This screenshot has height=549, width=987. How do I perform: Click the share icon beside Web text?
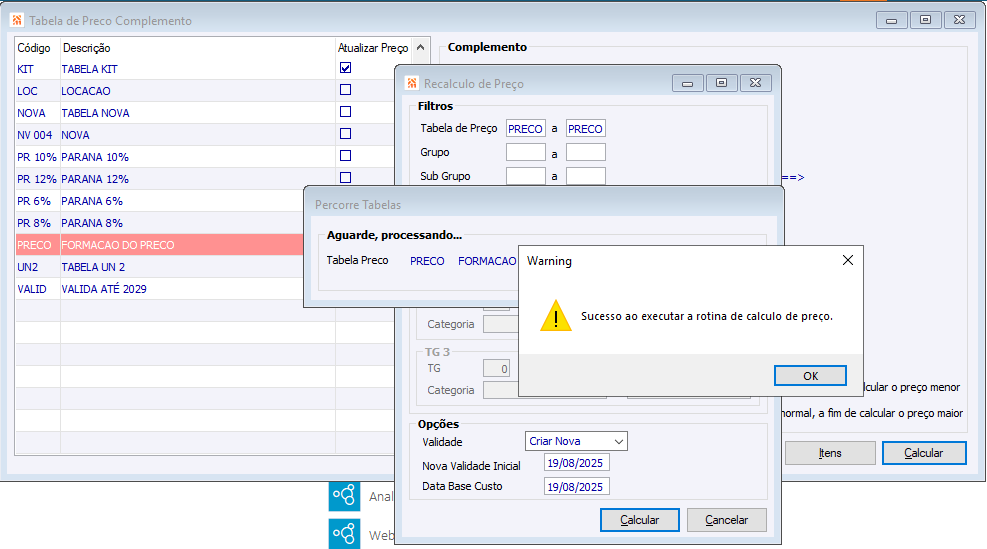(344, 534)
